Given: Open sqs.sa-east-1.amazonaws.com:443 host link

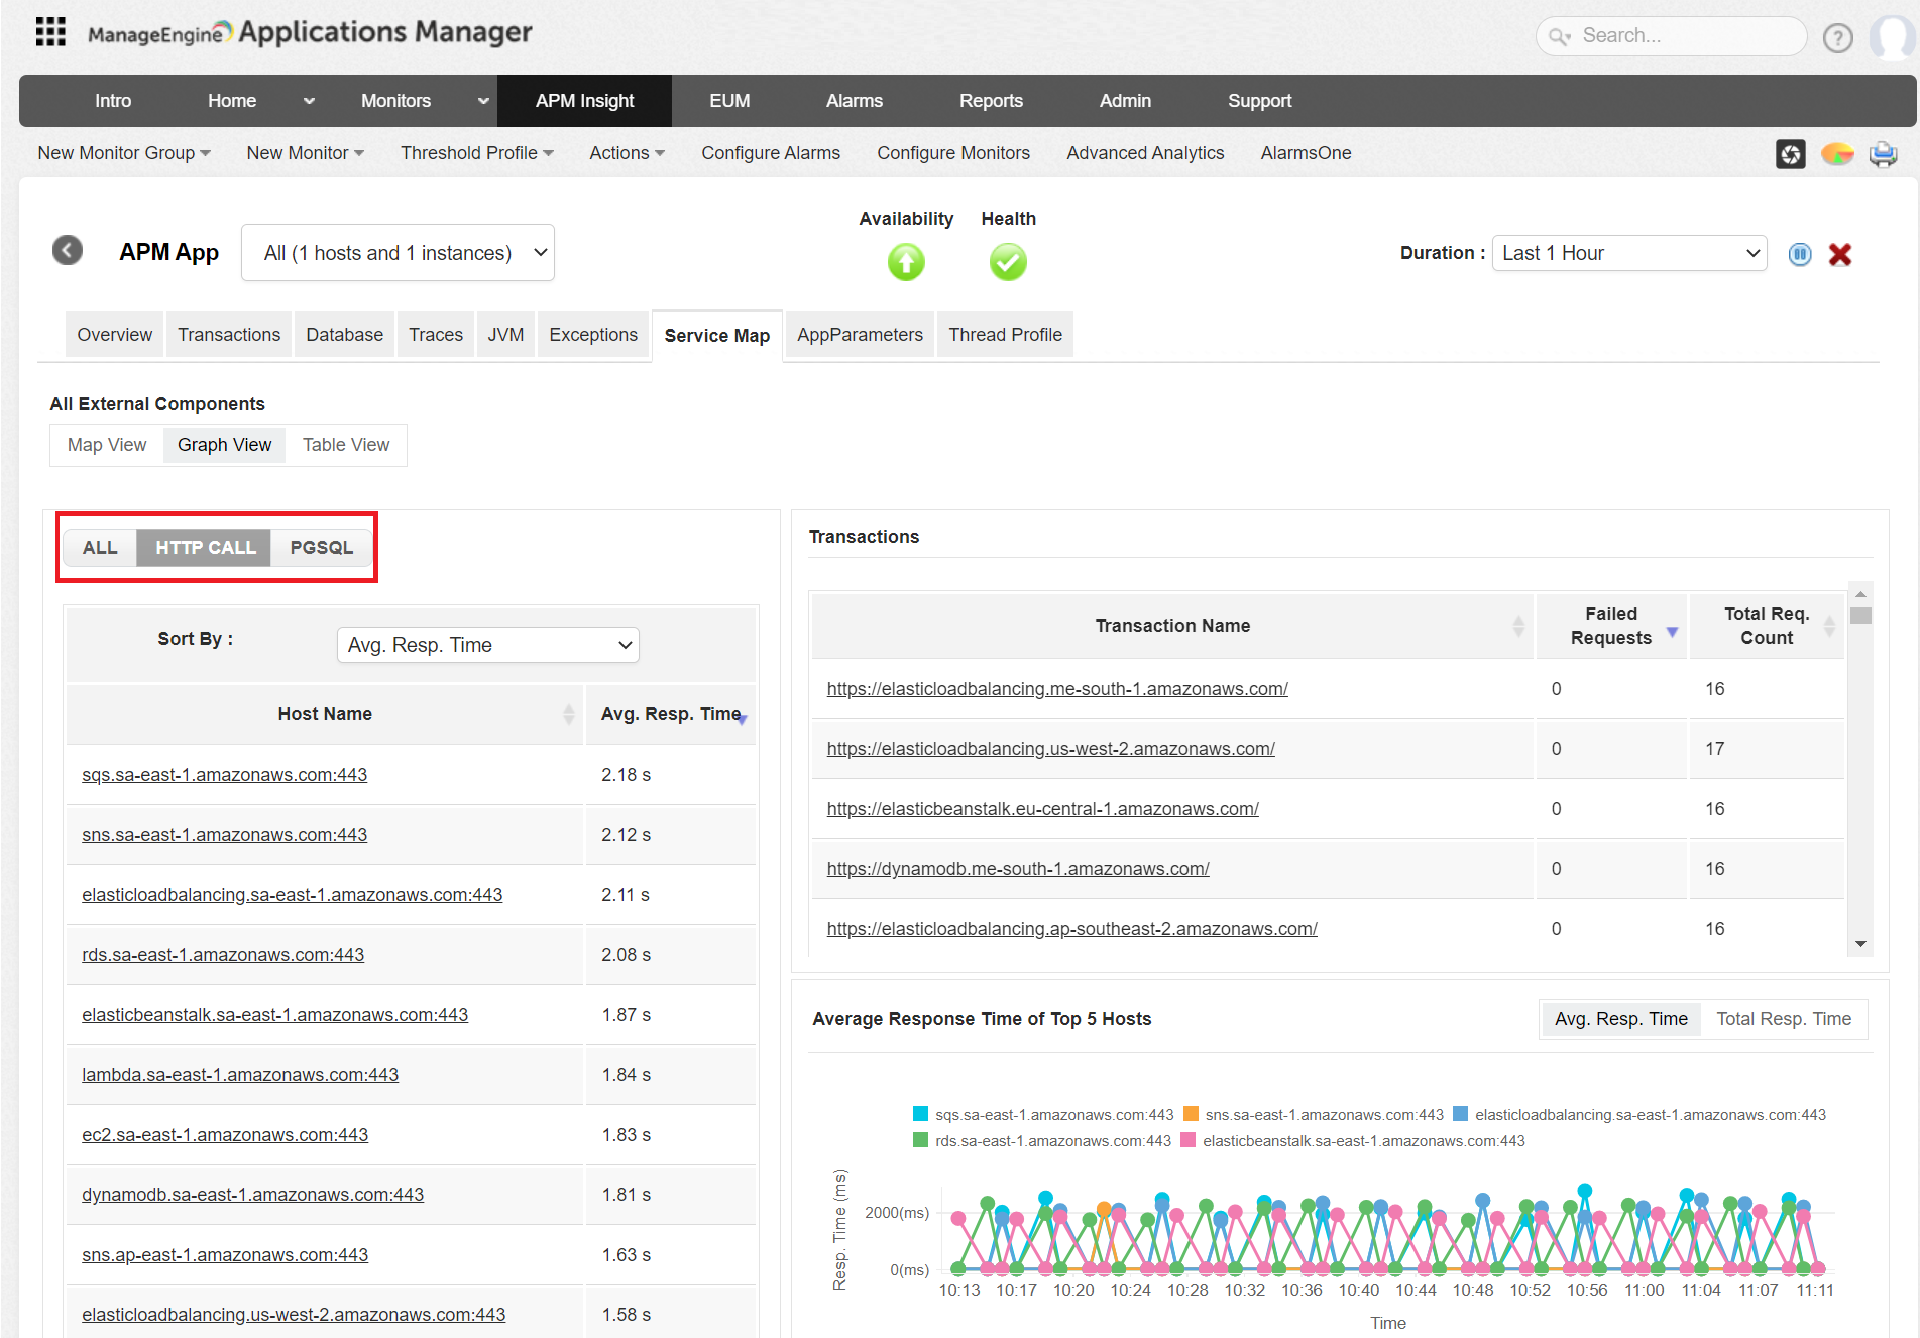Looking at the screenshot, I should (x=224, y=775).
